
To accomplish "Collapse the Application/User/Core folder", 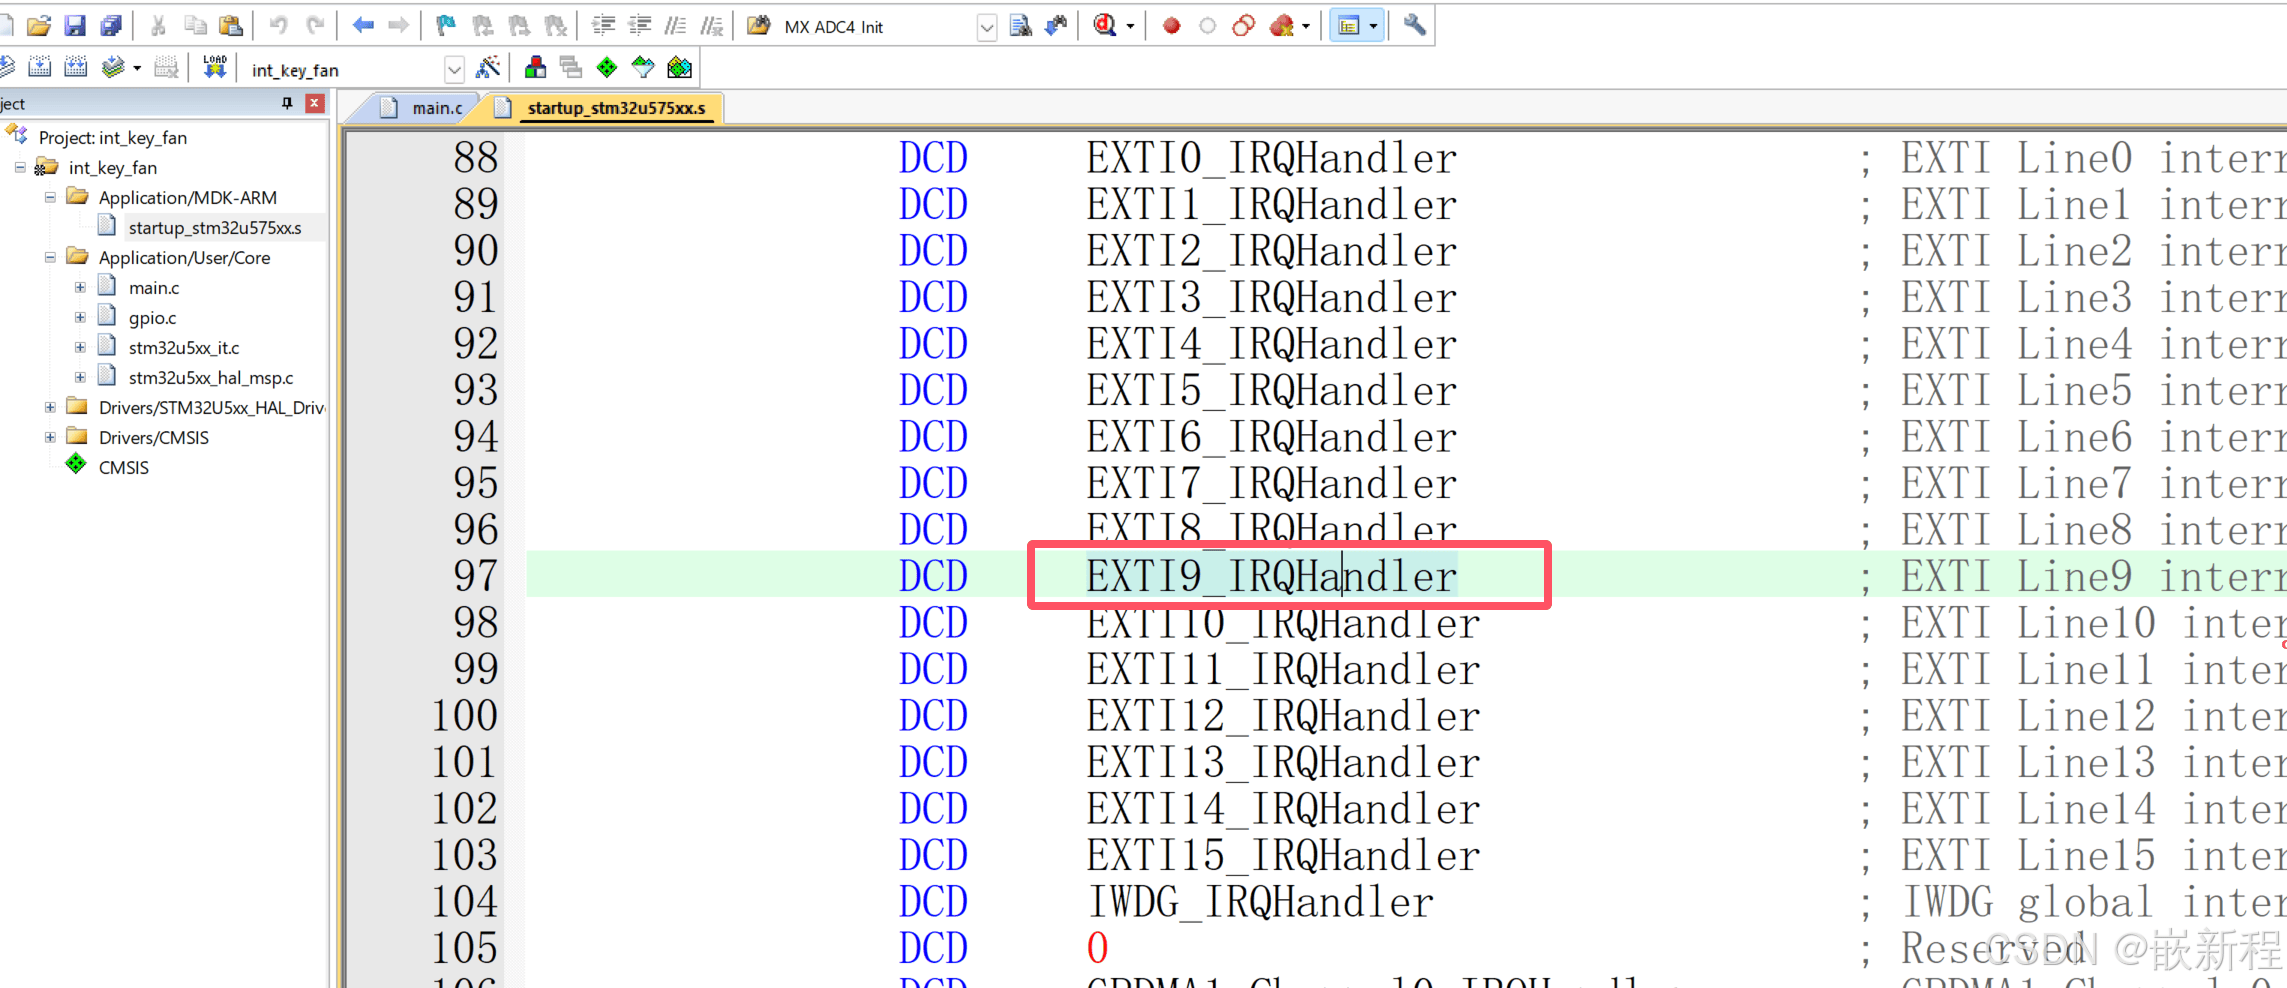I will coord(50,257).
